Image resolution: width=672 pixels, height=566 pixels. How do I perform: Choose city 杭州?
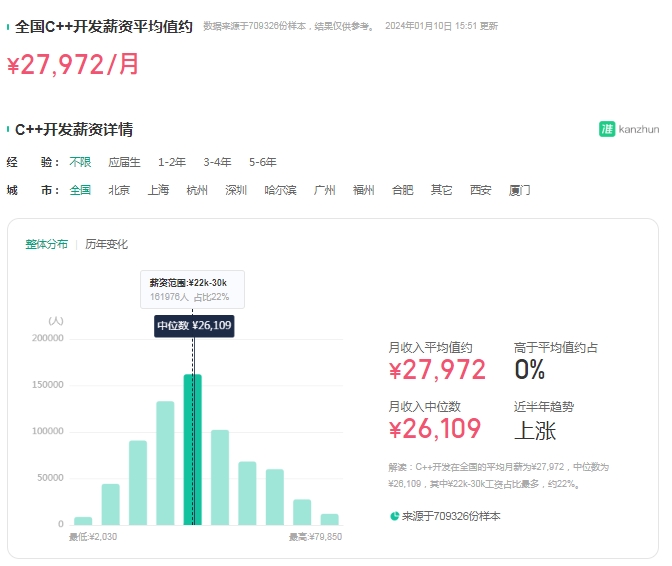pos(197,190)
